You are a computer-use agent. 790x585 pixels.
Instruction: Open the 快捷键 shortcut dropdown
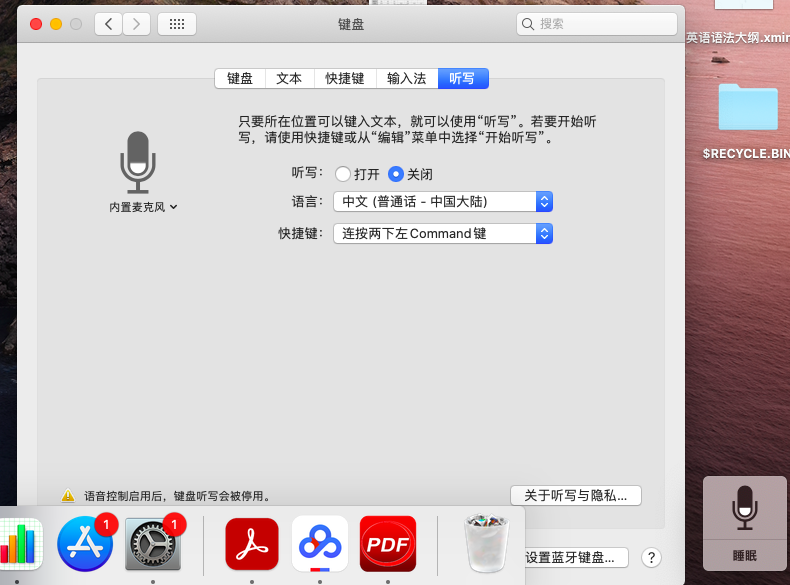[443, 233]
